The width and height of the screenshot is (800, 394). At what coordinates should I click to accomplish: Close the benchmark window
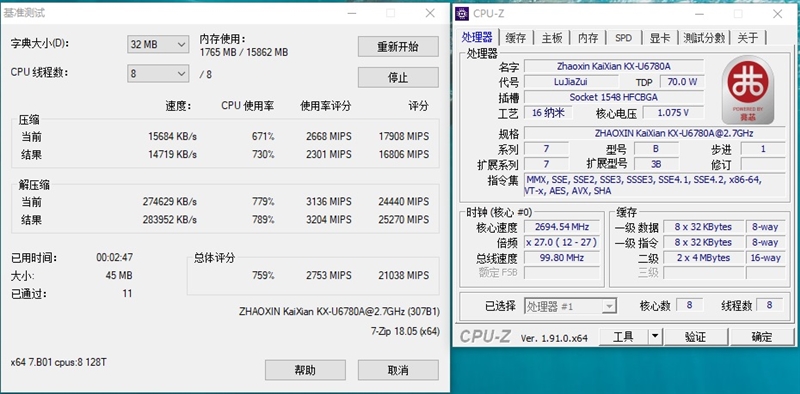click(430, 13)
